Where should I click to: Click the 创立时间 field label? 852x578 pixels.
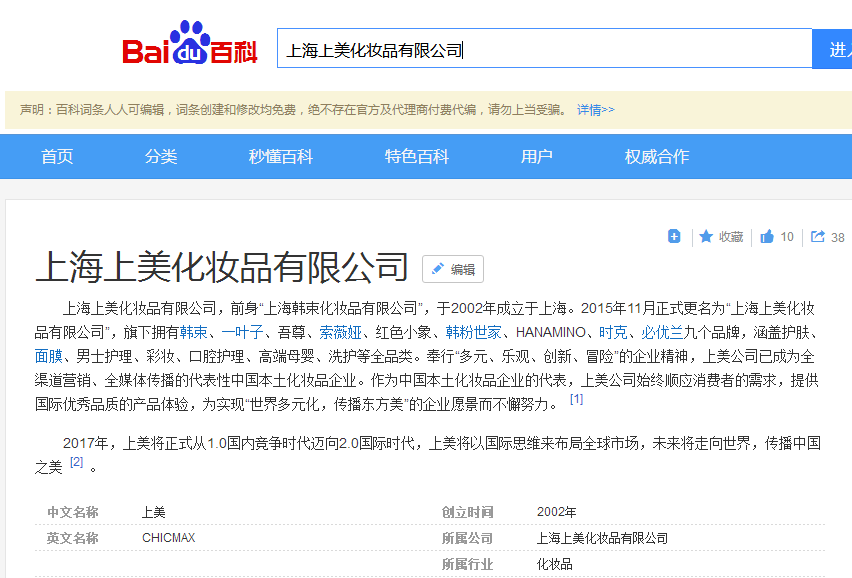point(467,512)
